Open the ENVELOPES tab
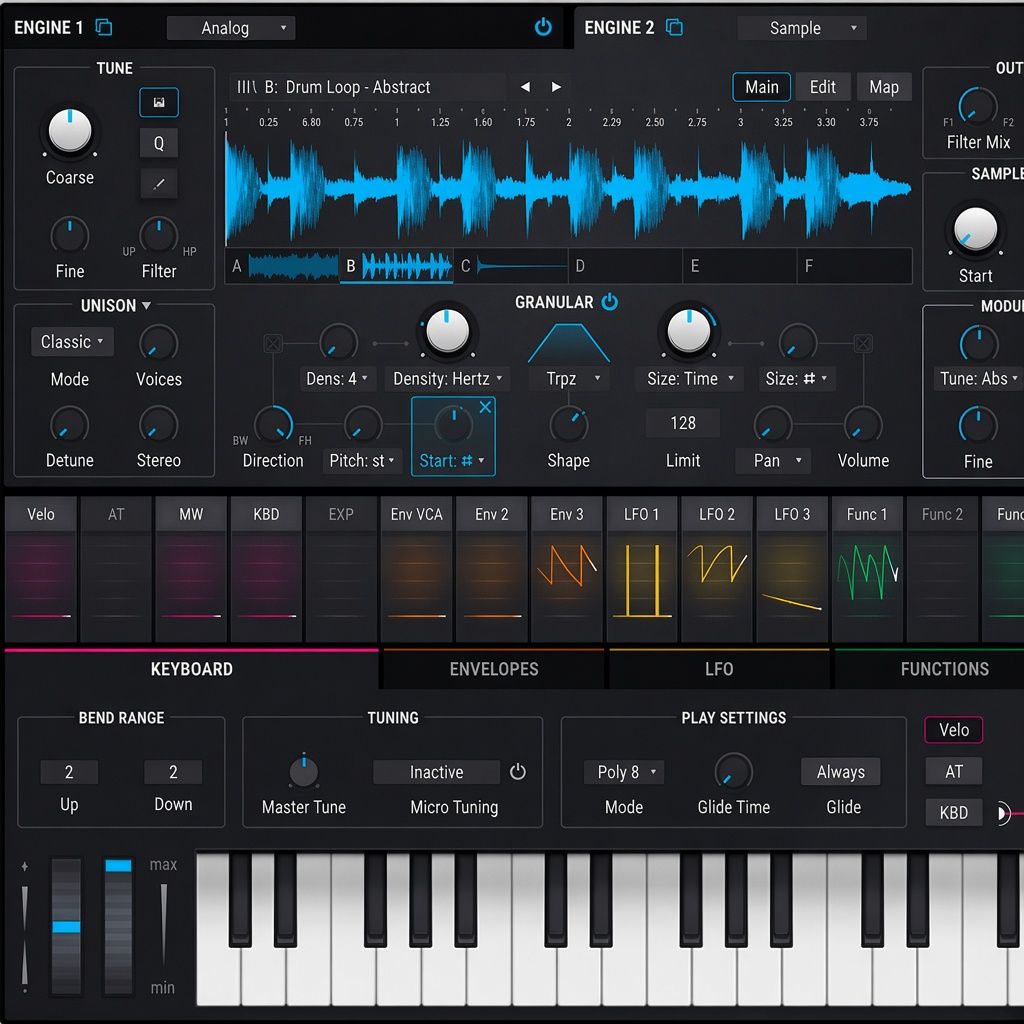 click(494, 669)
